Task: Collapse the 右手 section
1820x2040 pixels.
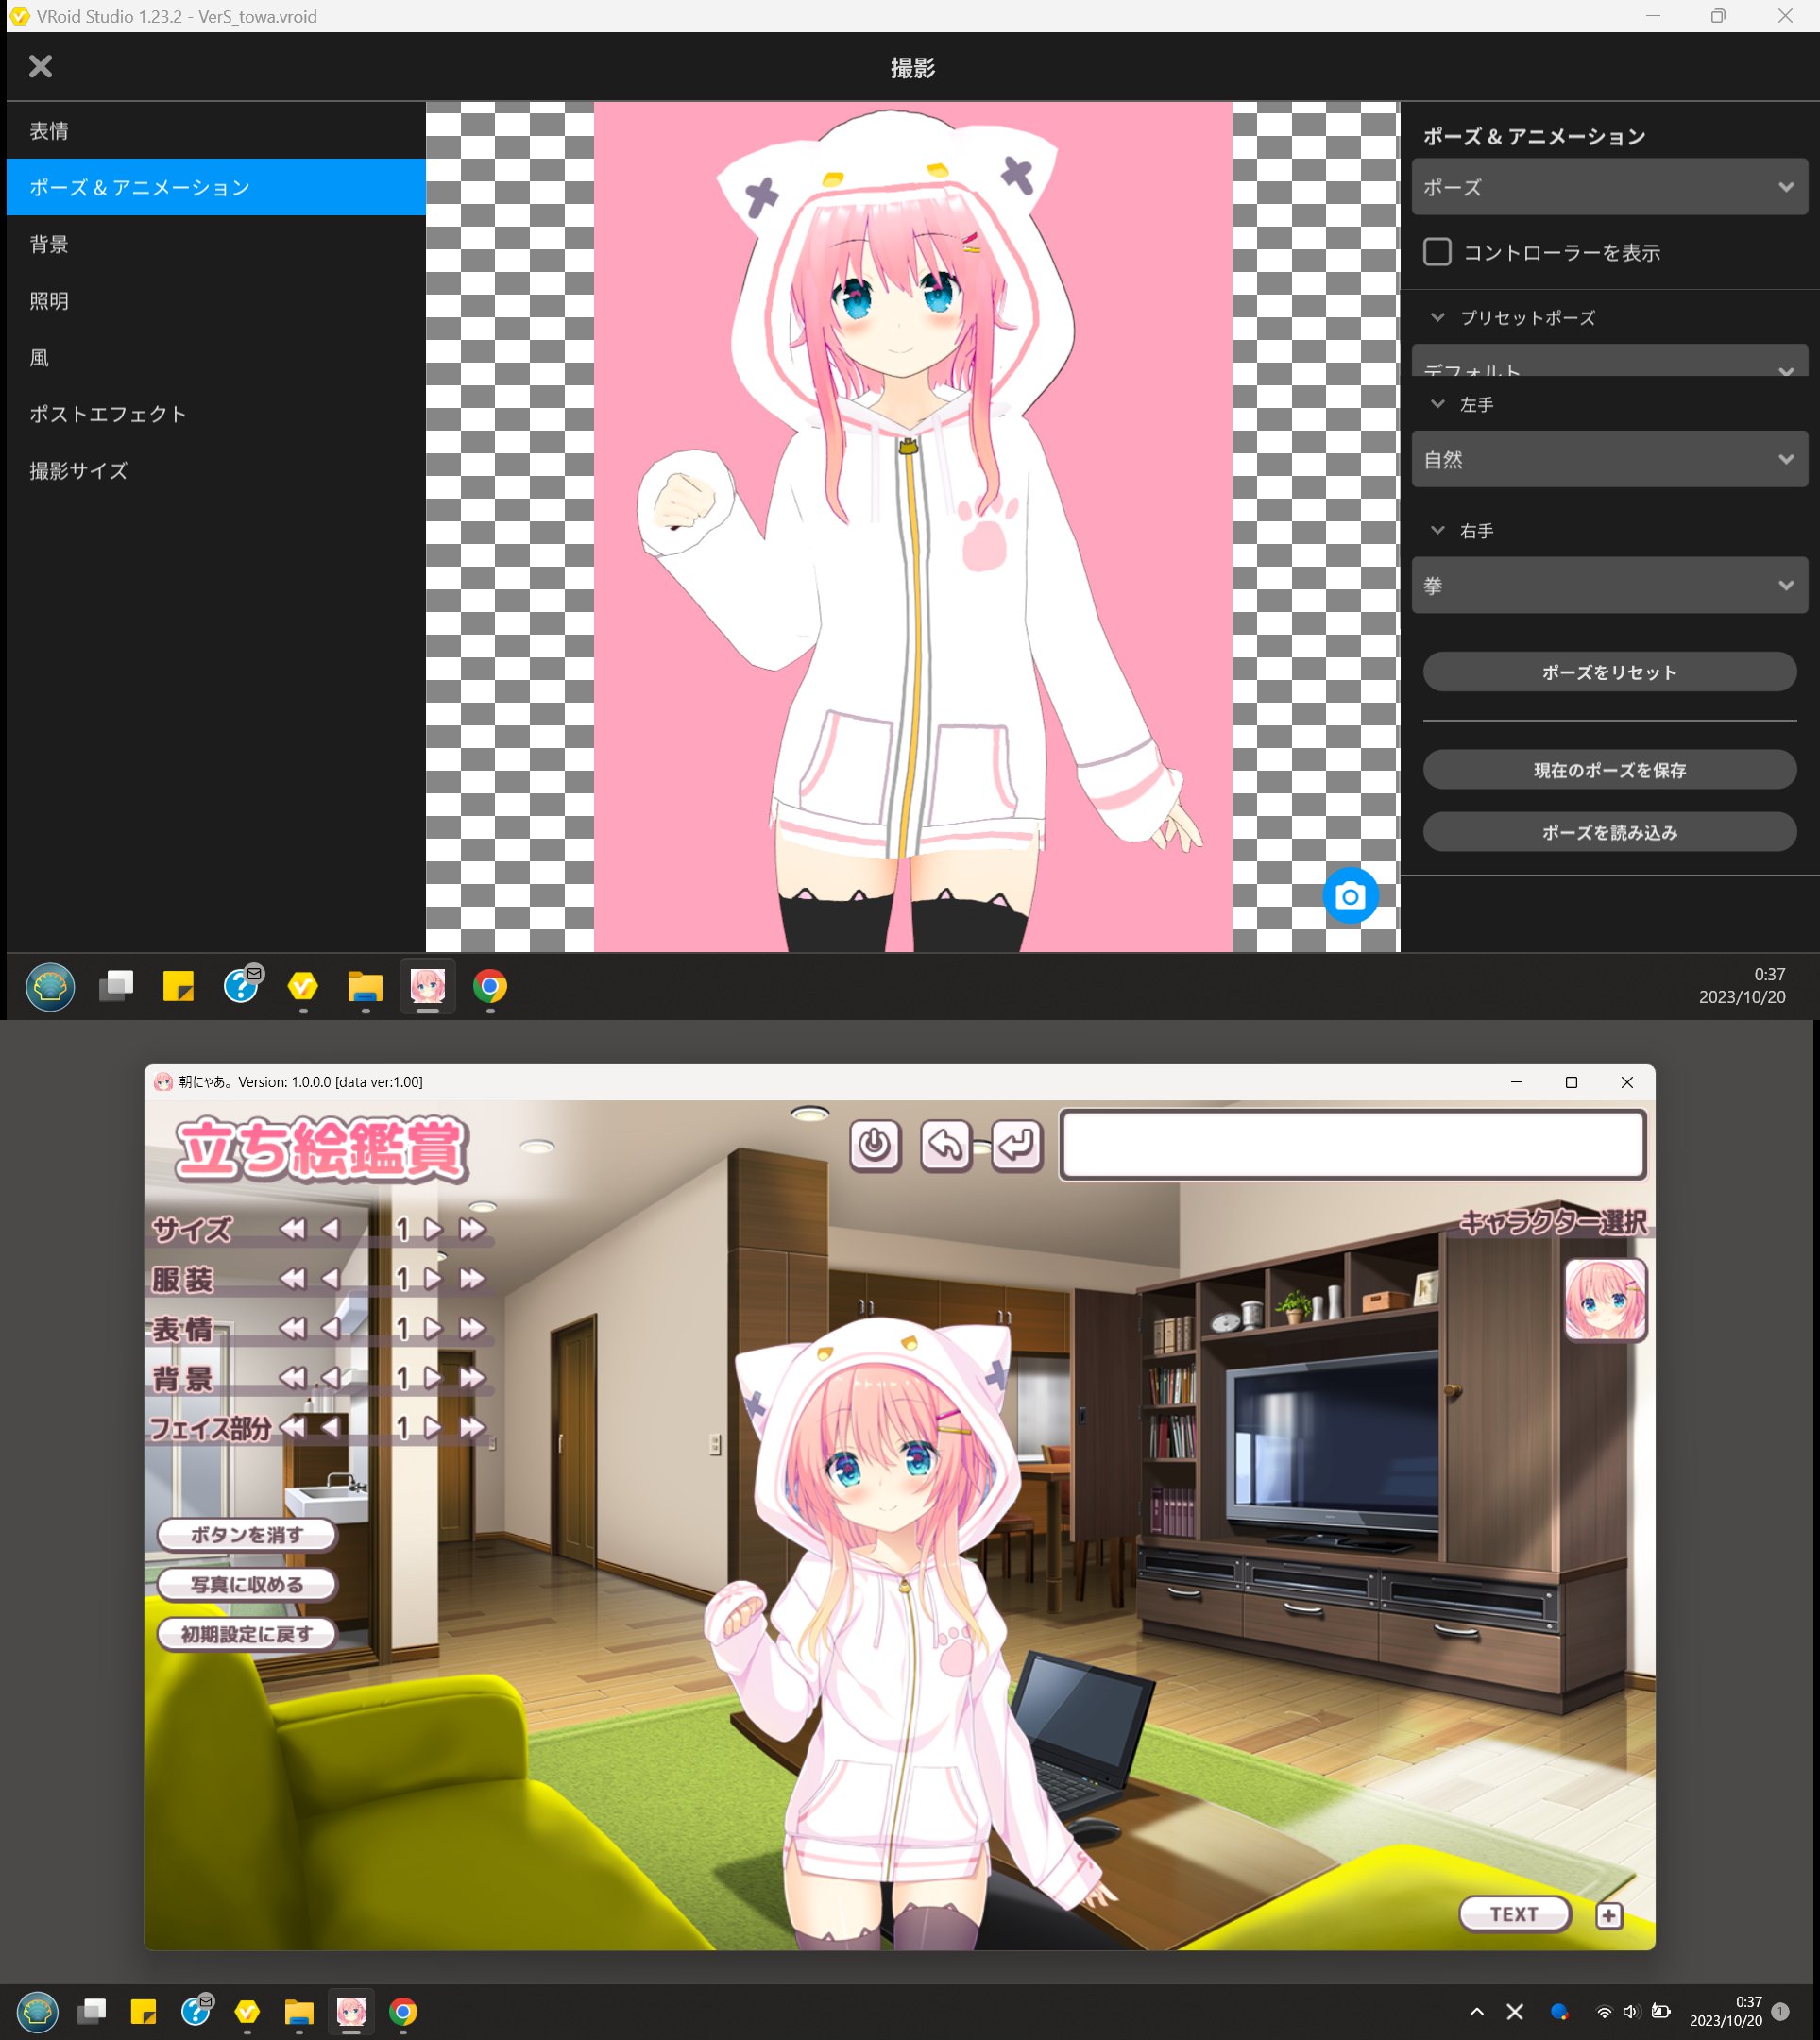Action: coord(1437,530)
